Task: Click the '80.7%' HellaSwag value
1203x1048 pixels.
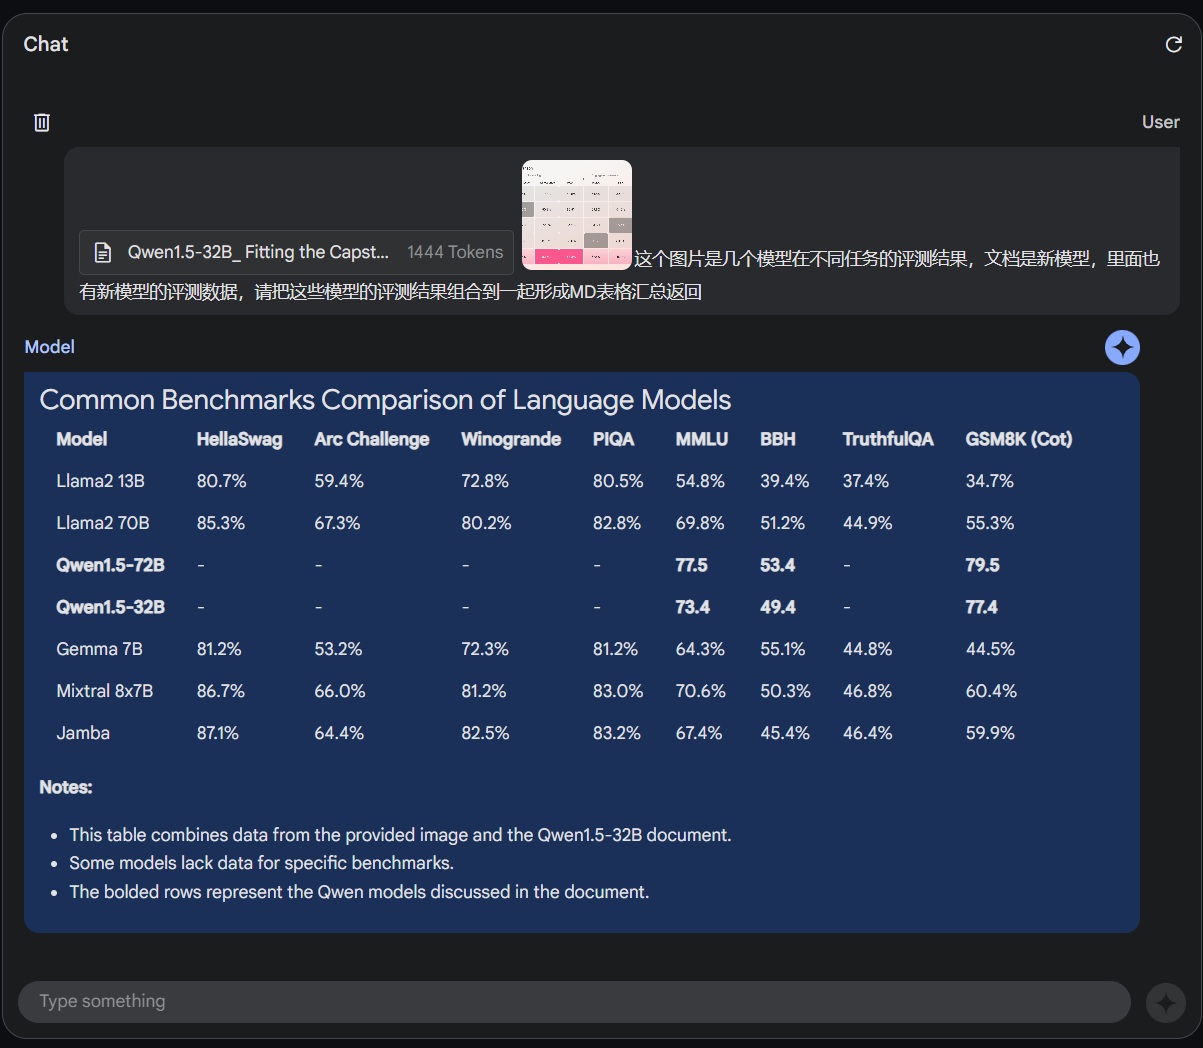Action: point(222,481)
